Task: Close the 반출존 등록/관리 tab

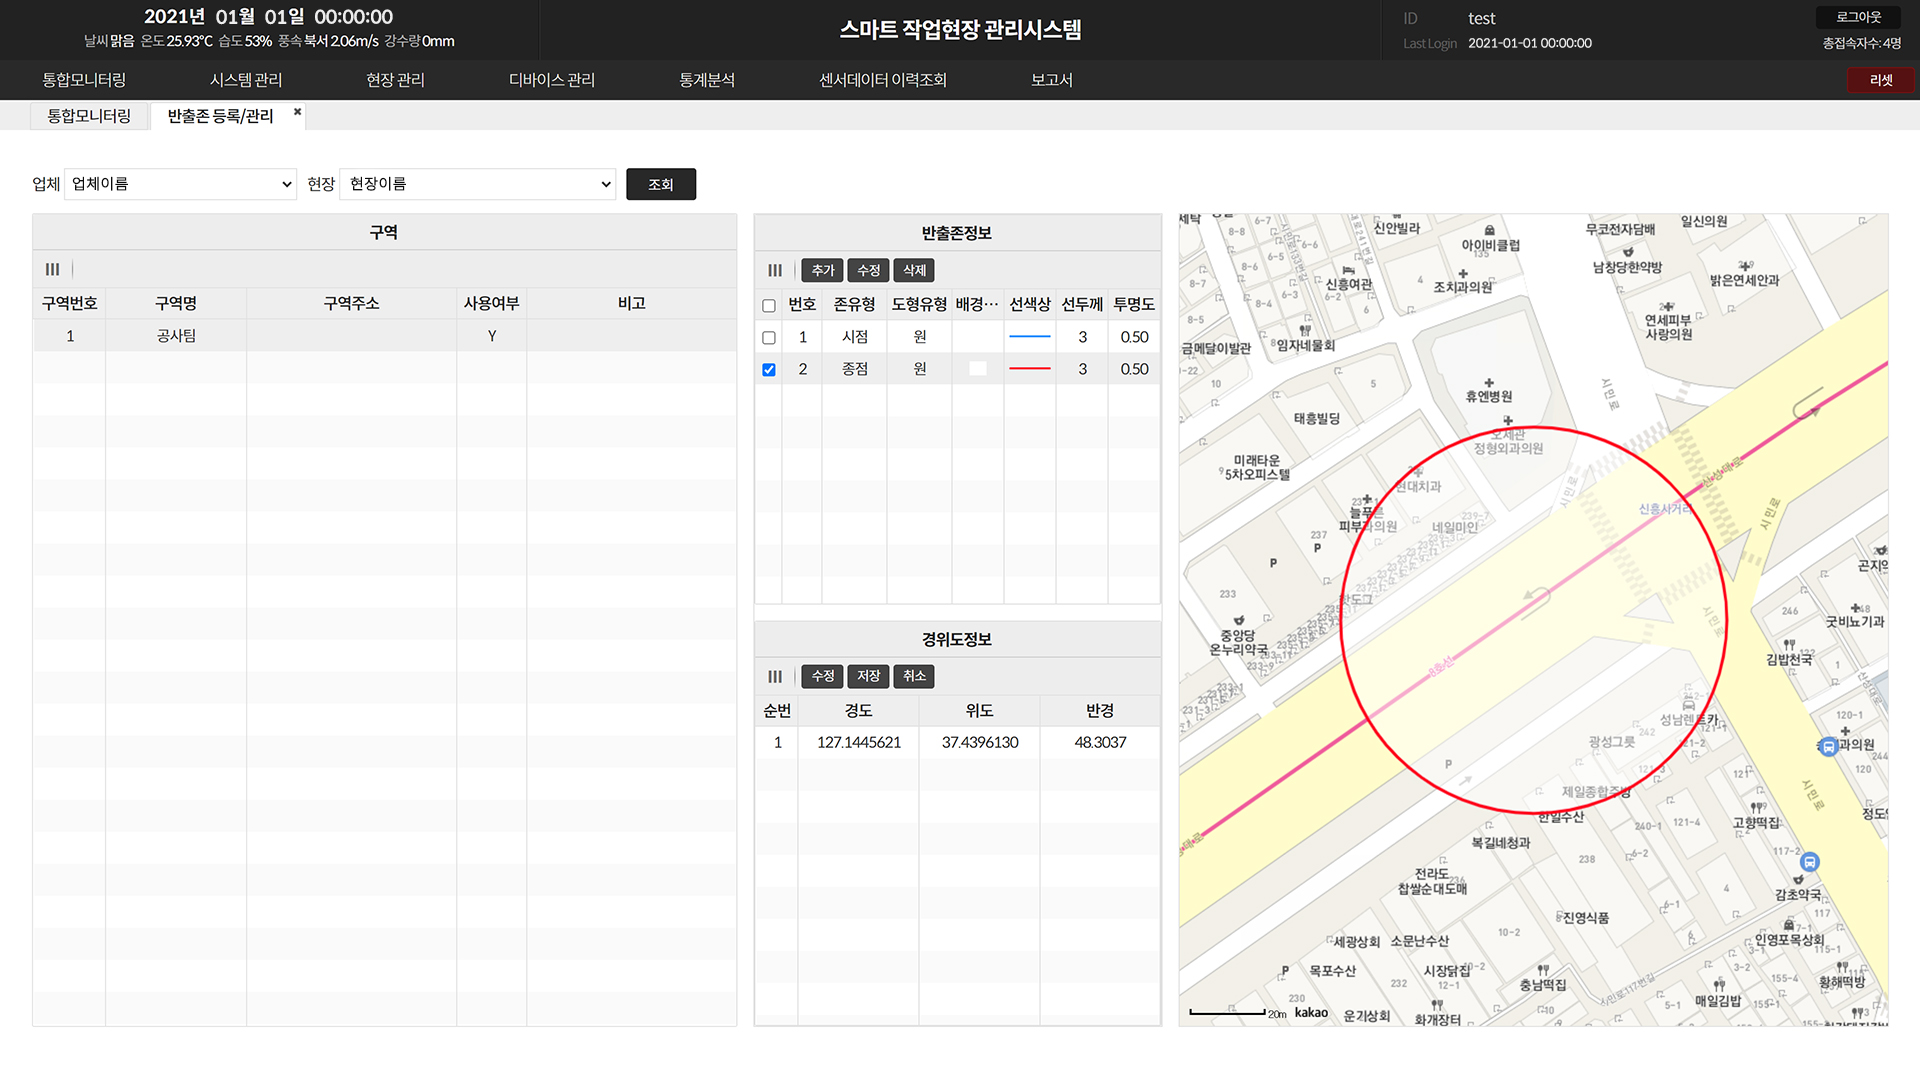Action: (x=297, y=112)
